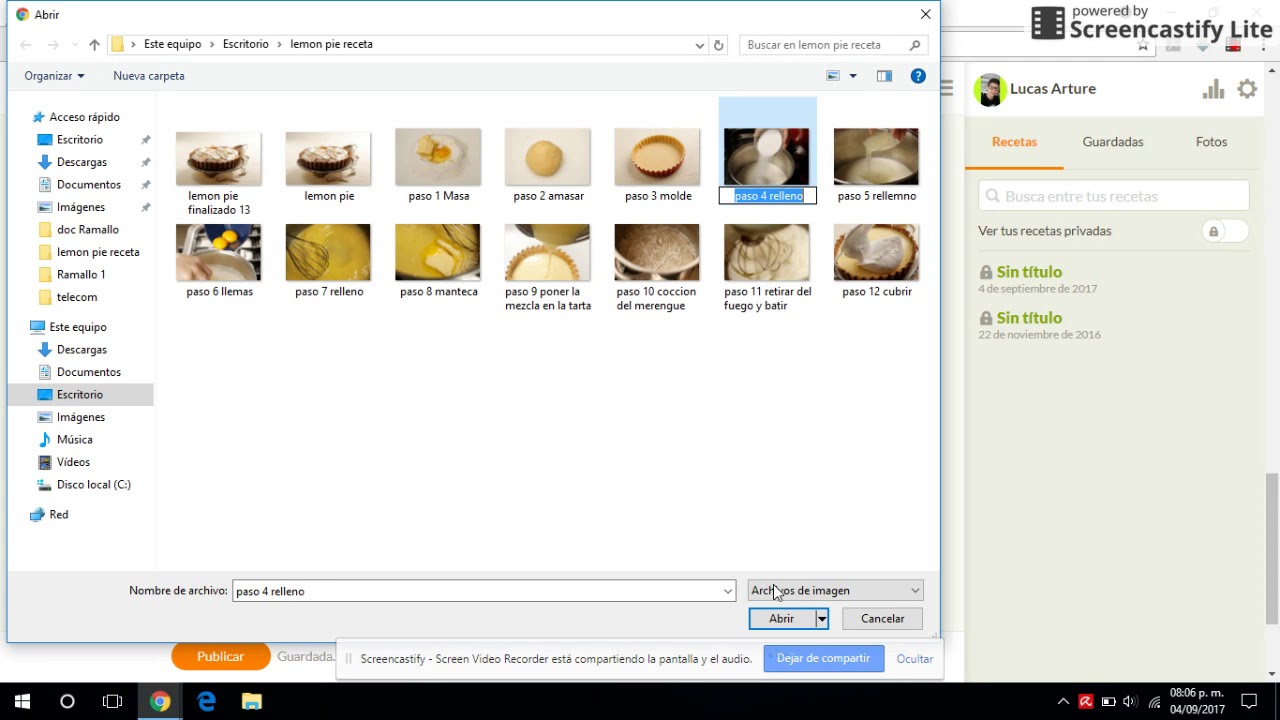Open Abrir button split arrow
Screen dimensions: 1280x720
(821, 619)
